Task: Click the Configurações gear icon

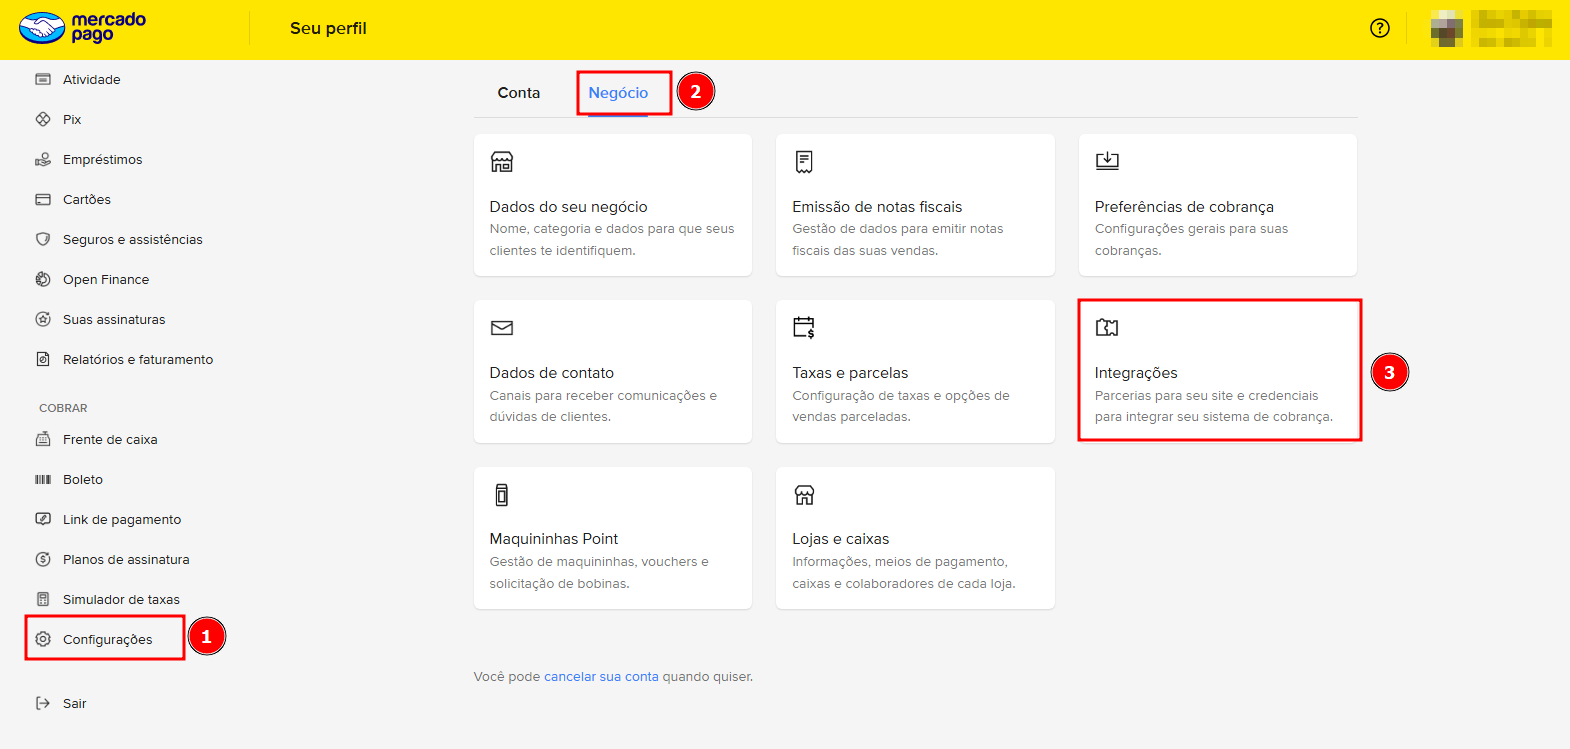Action: [43, 639]
